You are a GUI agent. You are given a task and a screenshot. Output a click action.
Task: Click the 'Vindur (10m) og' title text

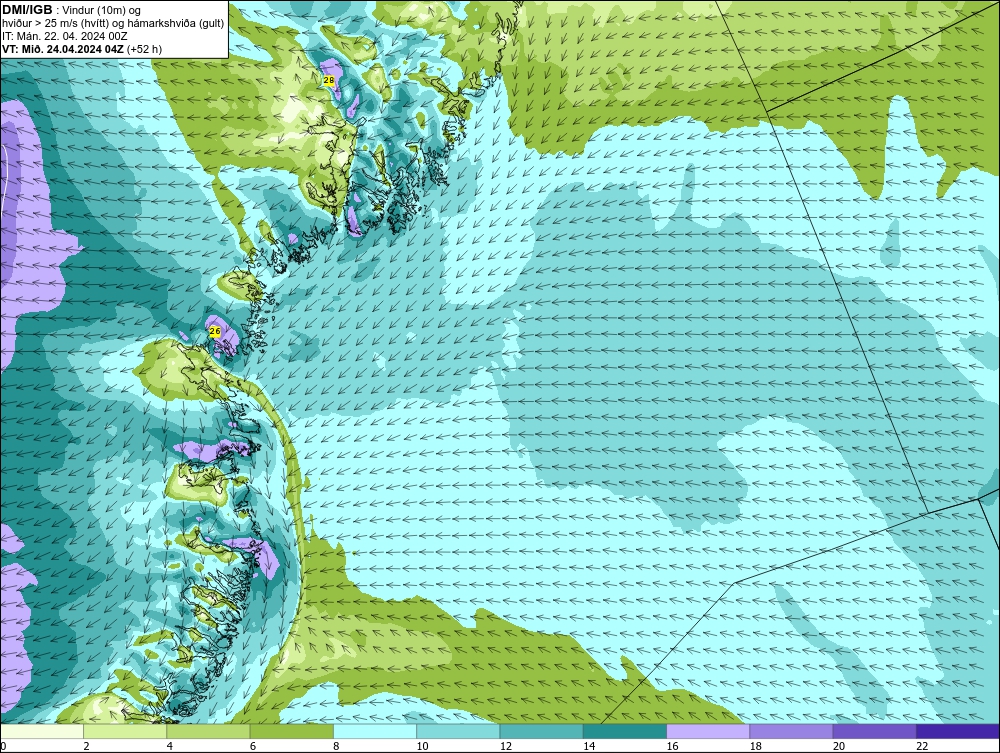point(103,10)
